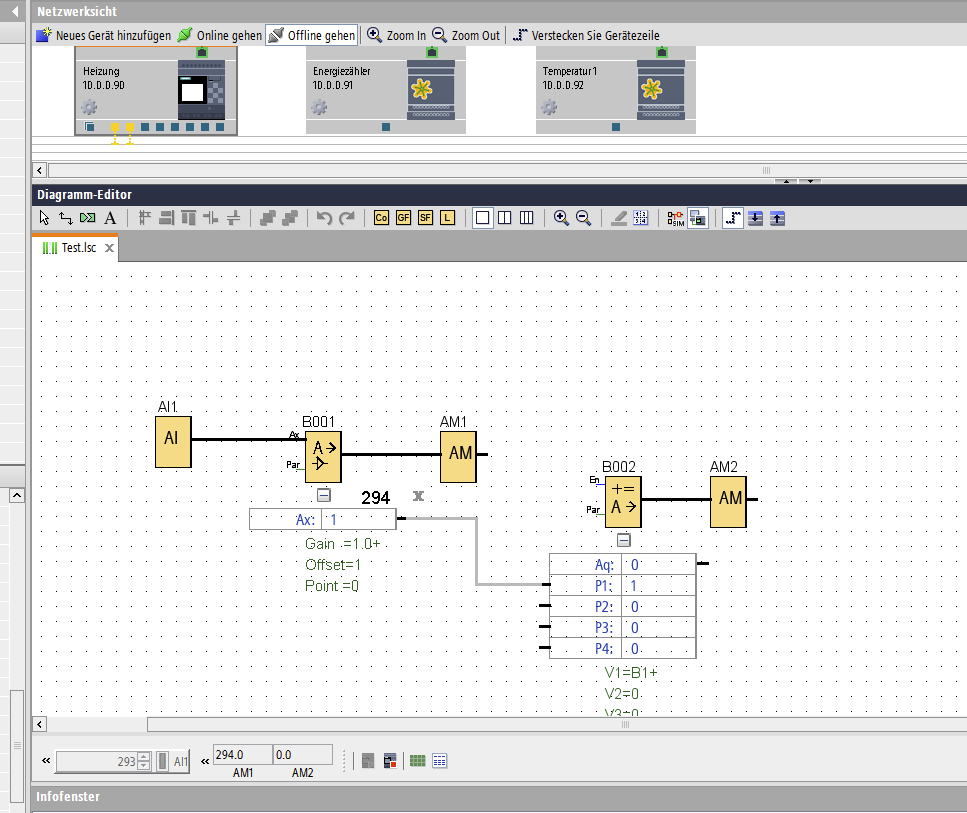Open the Co constants block list
Image resolution: width=967 pixels, height=813 pixels.
[x=381, y=218]
